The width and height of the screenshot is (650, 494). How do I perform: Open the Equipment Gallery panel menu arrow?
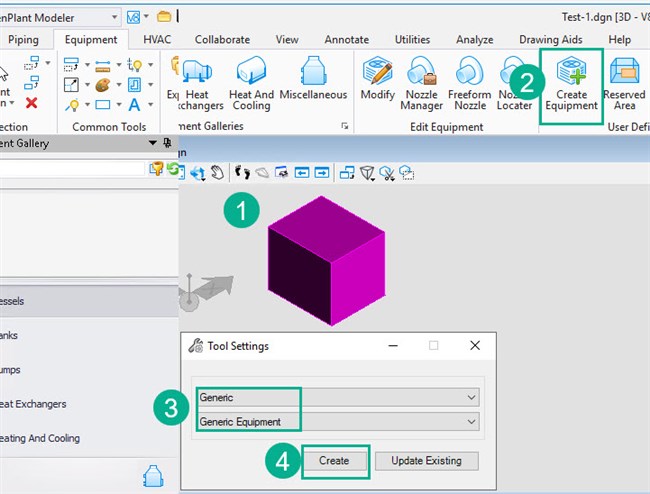153,143
